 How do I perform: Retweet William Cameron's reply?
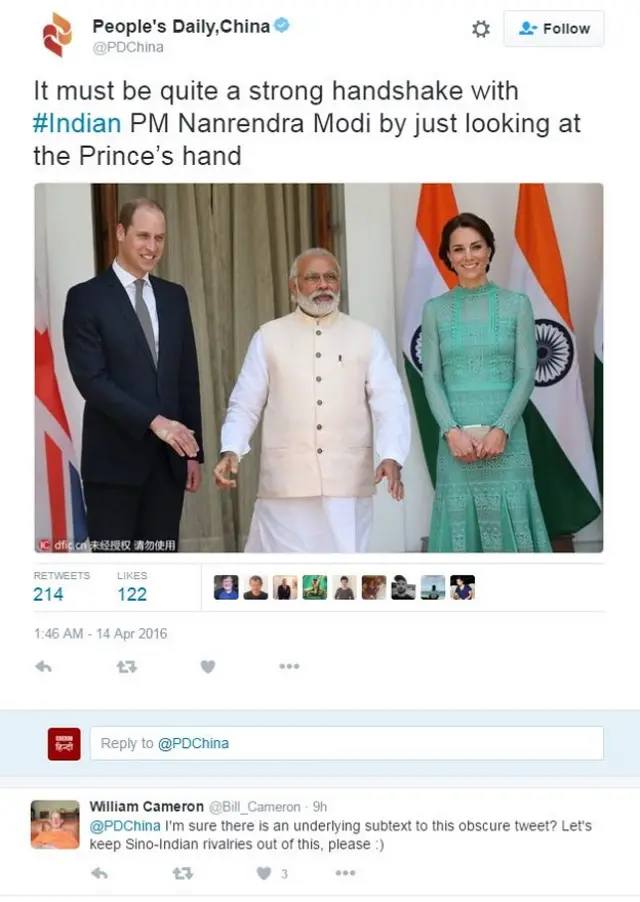tap(183, 873)
